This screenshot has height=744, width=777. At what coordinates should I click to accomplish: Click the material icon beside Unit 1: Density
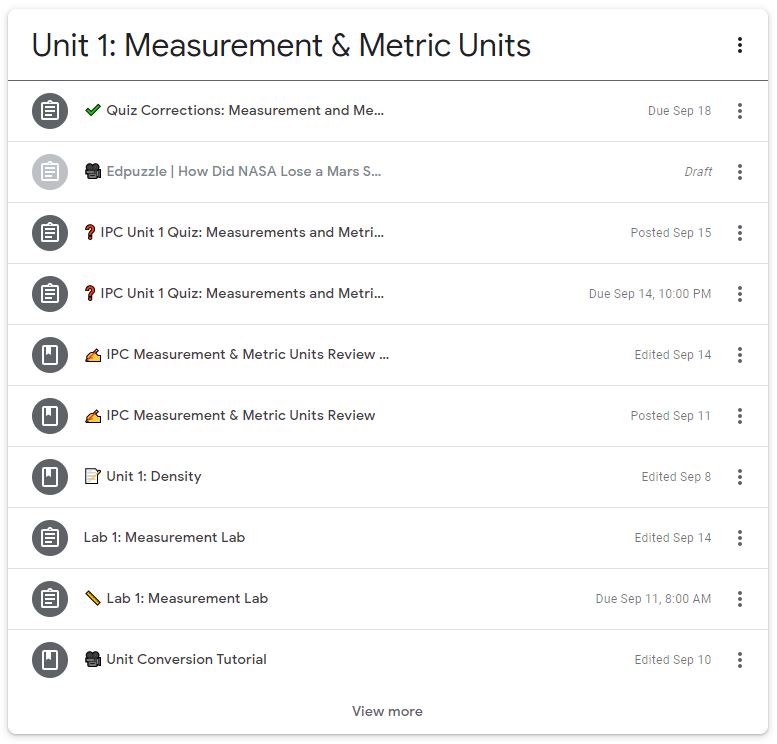click(50, 477)
